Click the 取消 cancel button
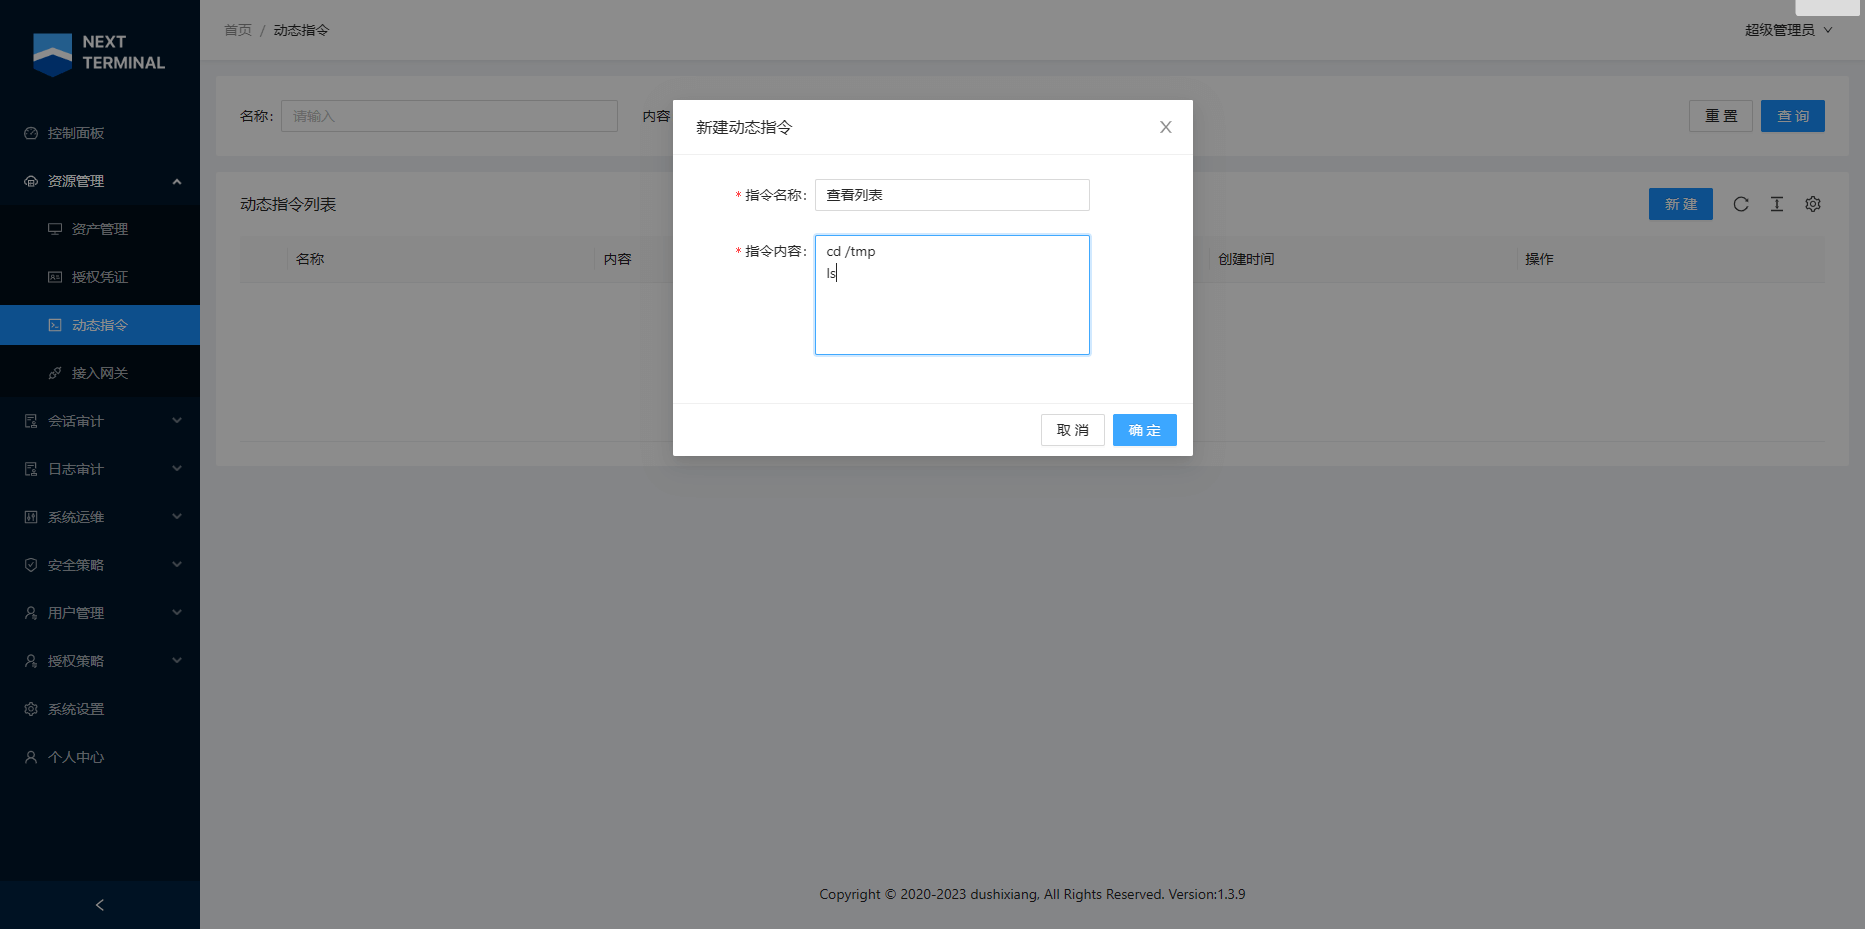1865x929 pixels. [x=1072, y=430]
